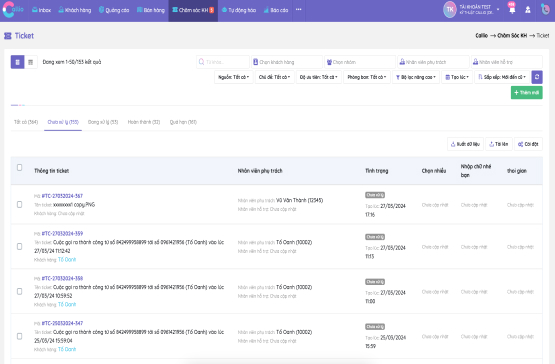
Task: Open the Tự động hóa menu
Action: [239, 10]
